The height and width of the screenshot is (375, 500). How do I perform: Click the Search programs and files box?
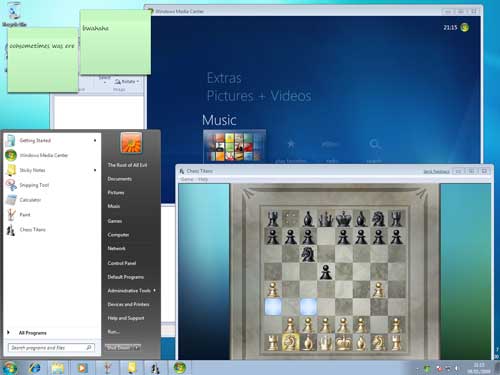point(51,348)
